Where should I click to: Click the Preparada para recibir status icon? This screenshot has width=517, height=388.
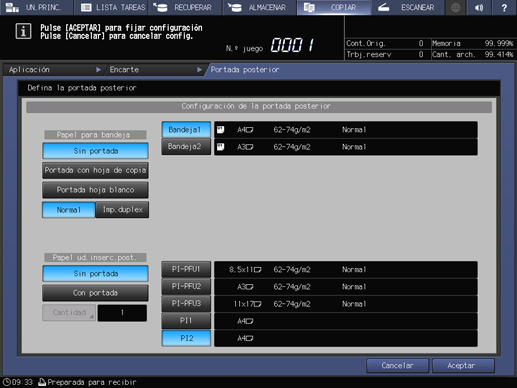tap(42, 382)
